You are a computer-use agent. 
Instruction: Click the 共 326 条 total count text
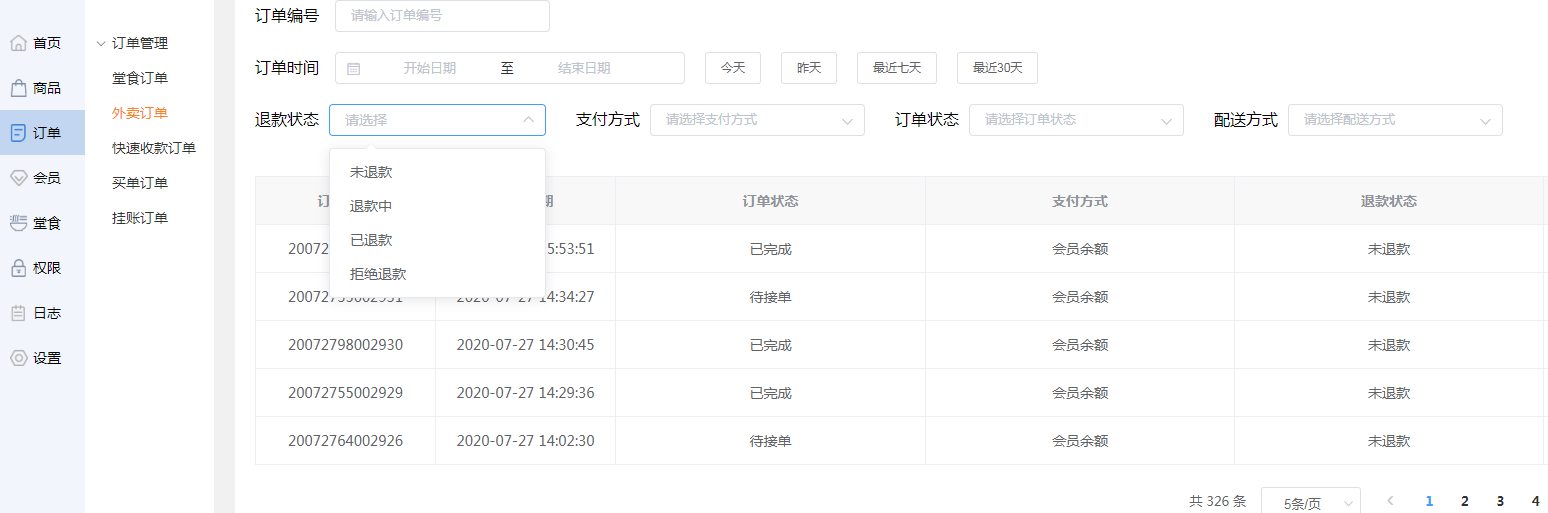coord(1218,501)
